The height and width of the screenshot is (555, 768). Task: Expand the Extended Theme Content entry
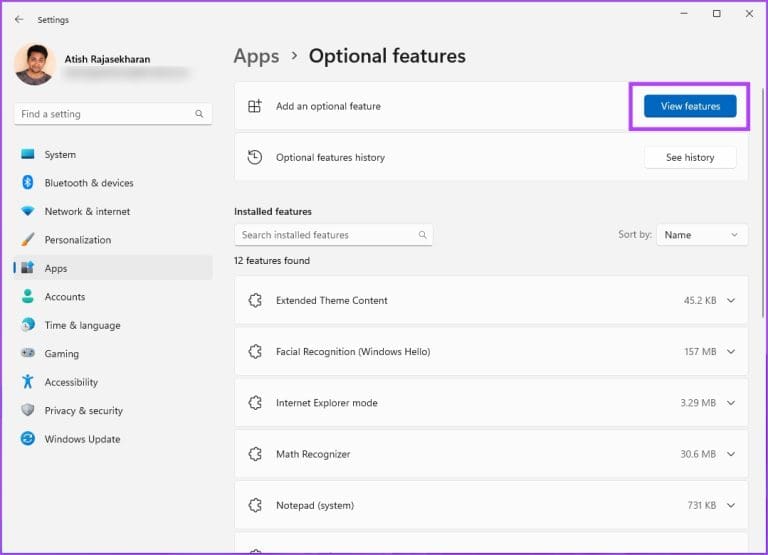731,300
